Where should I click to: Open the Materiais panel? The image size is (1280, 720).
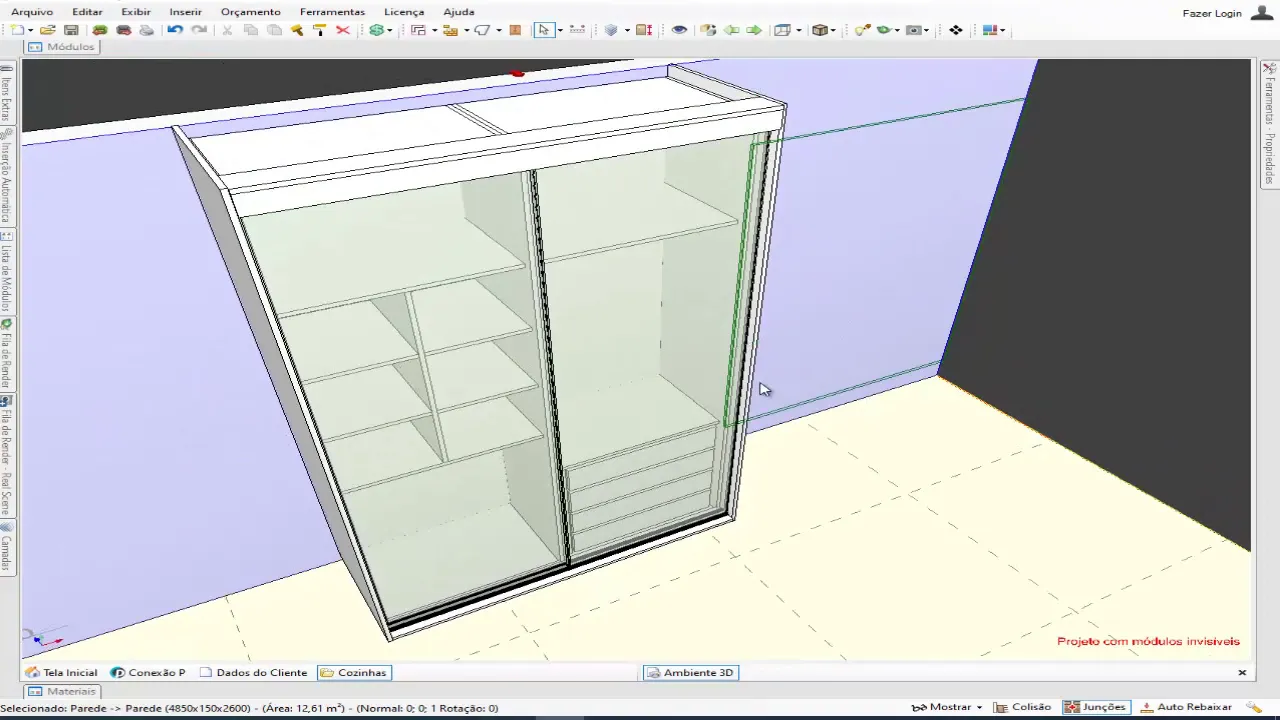(62, 691)
